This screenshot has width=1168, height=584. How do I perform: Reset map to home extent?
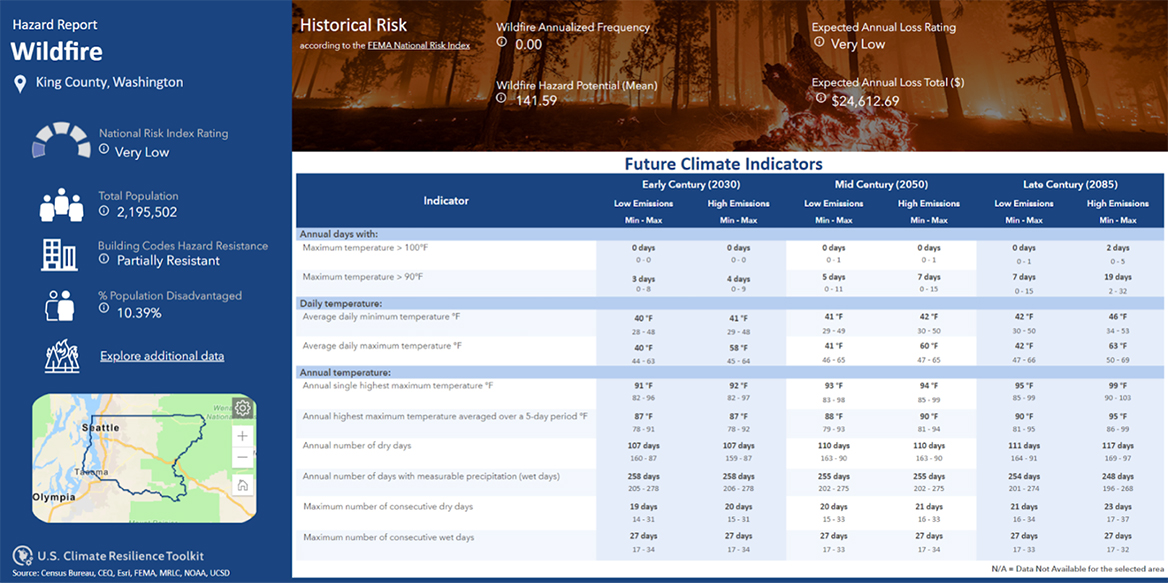242,485
